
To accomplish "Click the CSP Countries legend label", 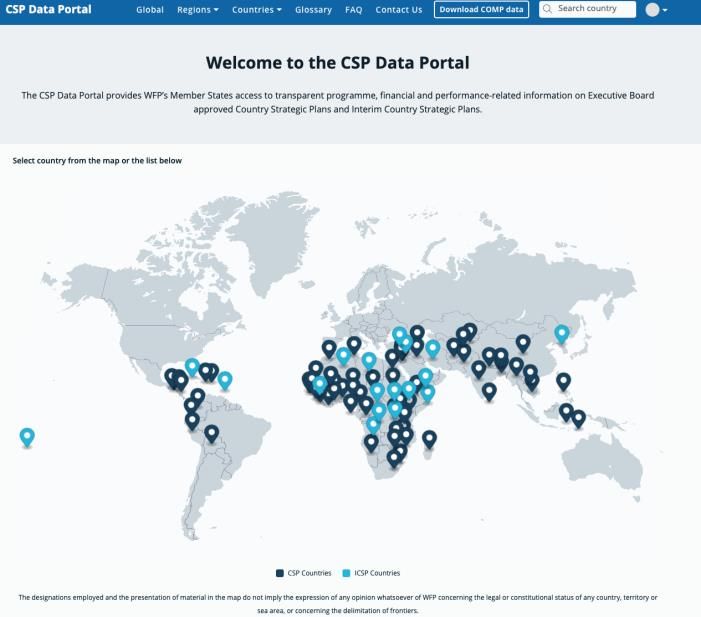I will tap(309, 573).
